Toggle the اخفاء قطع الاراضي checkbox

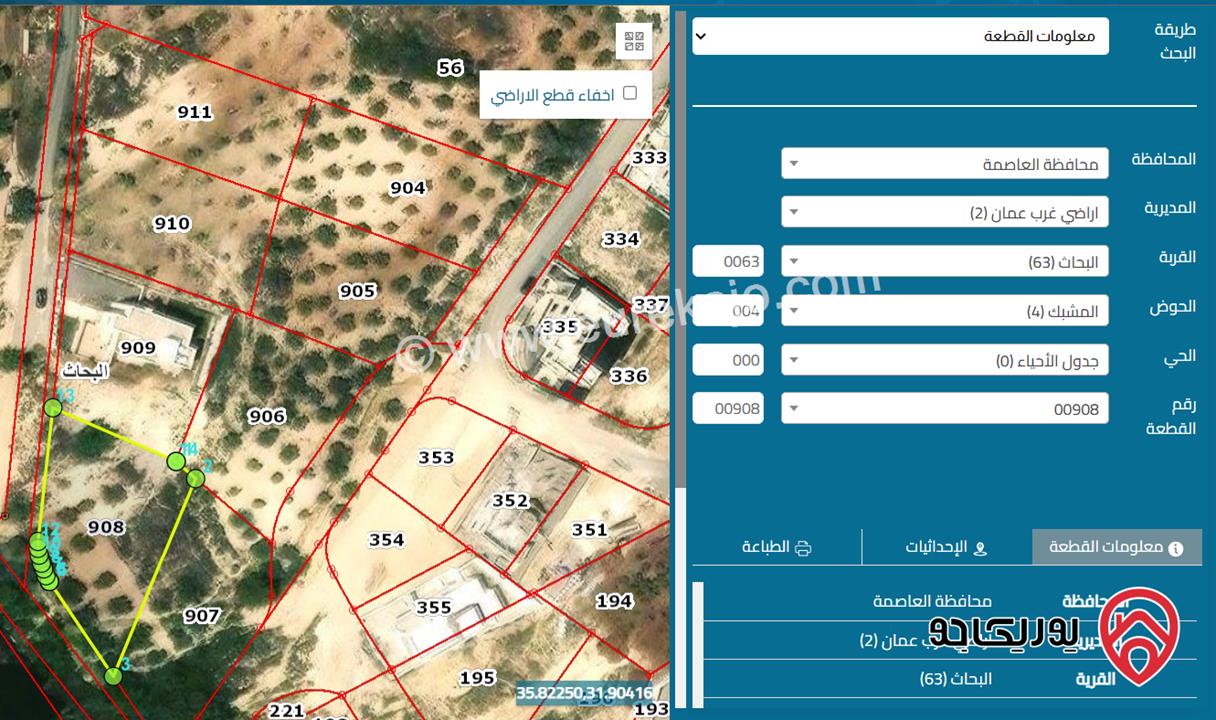(x=630, y=93)
